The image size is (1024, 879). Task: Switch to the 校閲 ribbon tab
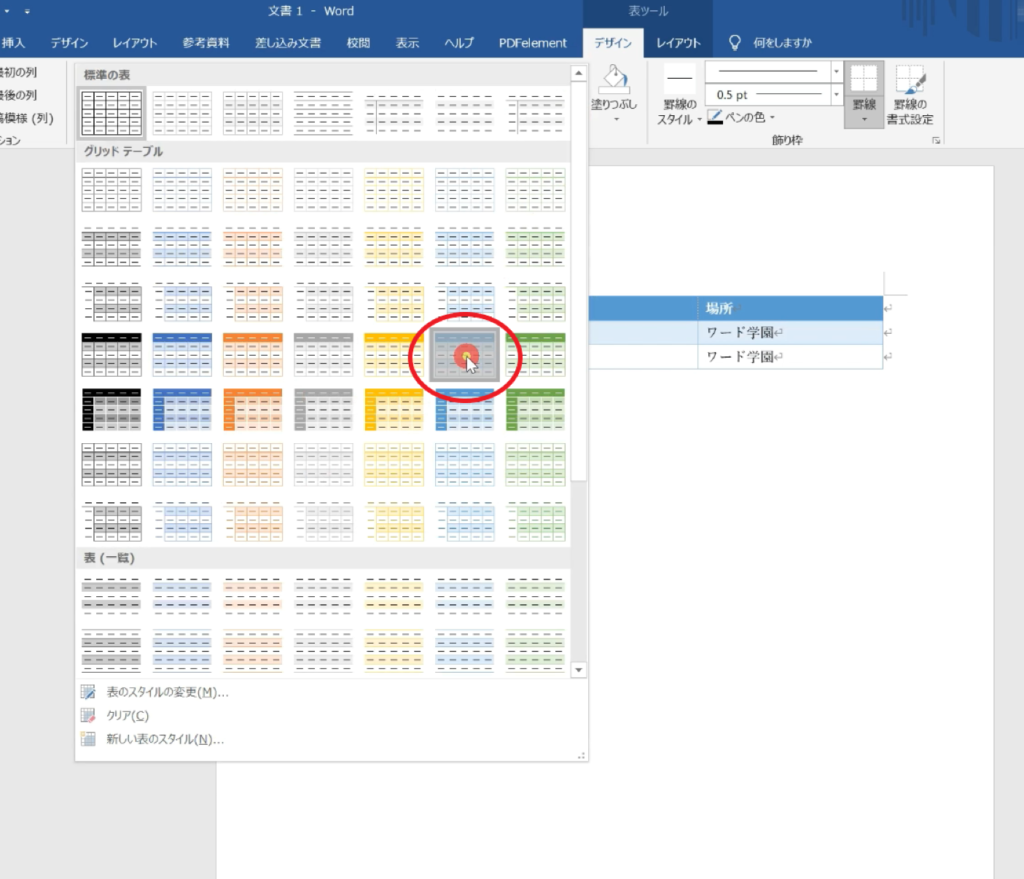(358, 43)
